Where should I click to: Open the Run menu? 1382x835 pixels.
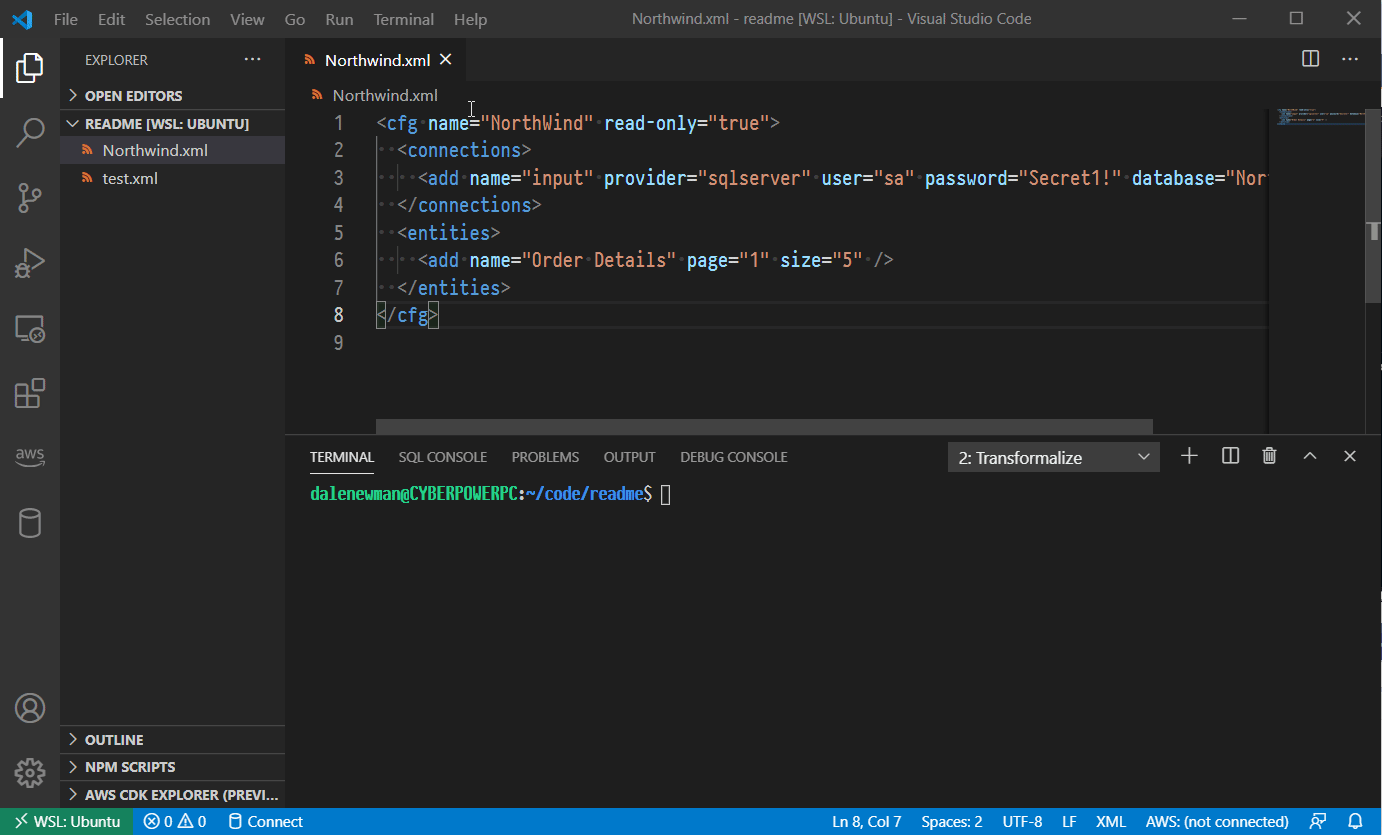(339, 19)
